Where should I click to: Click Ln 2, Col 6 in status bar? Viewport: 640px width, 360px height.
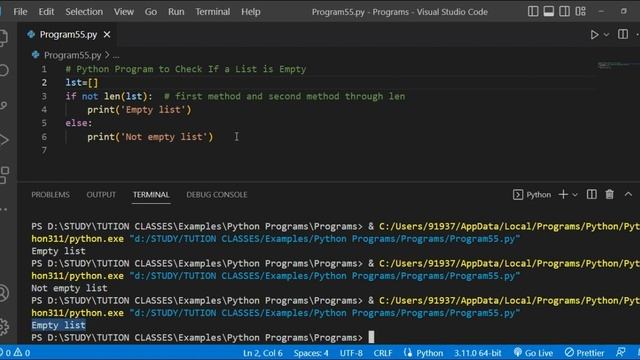pos(262,353)
